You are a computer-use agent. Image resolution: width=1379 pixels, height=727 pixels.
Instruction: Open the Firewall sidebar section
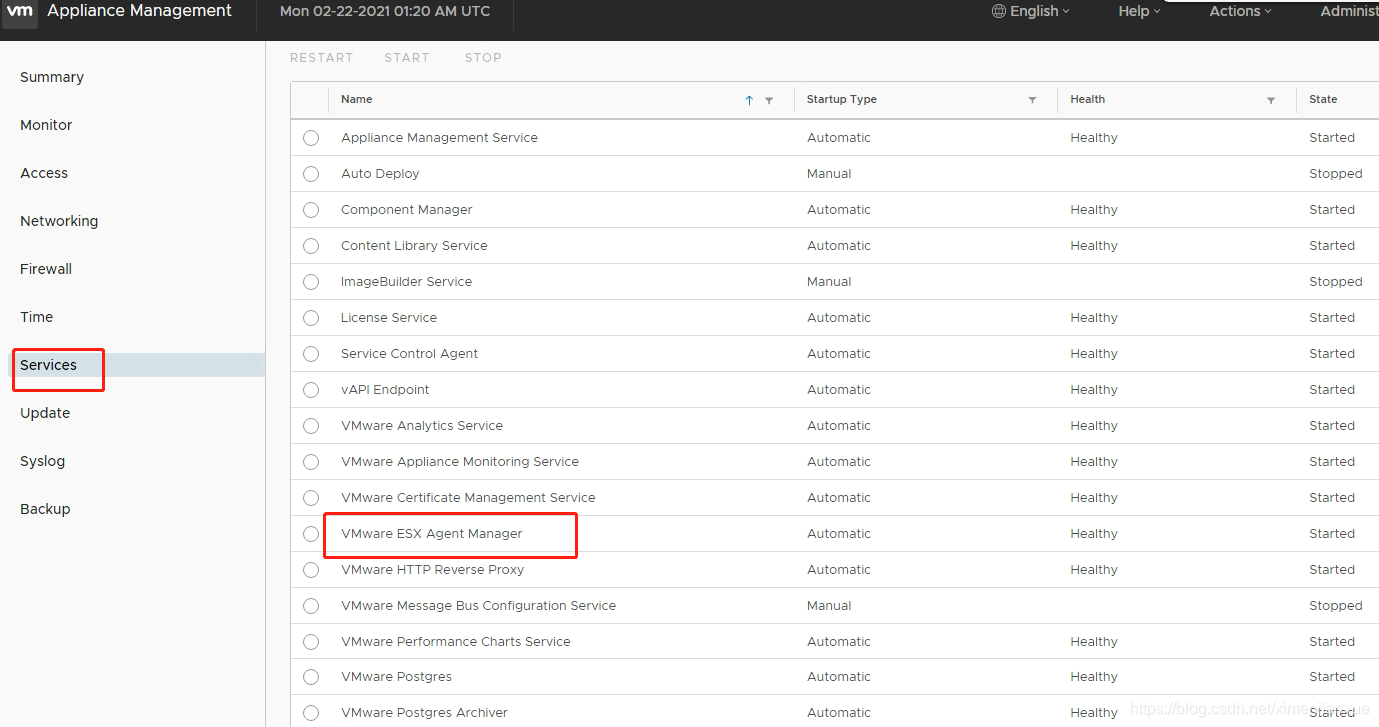tap(46, 269)
